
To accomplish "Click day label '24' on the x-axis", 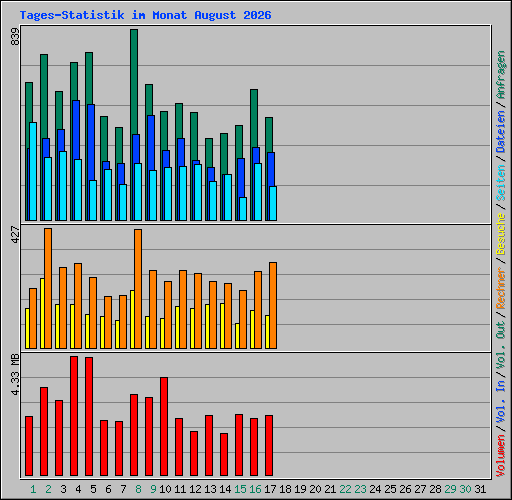I will click(x=375, y=489).
